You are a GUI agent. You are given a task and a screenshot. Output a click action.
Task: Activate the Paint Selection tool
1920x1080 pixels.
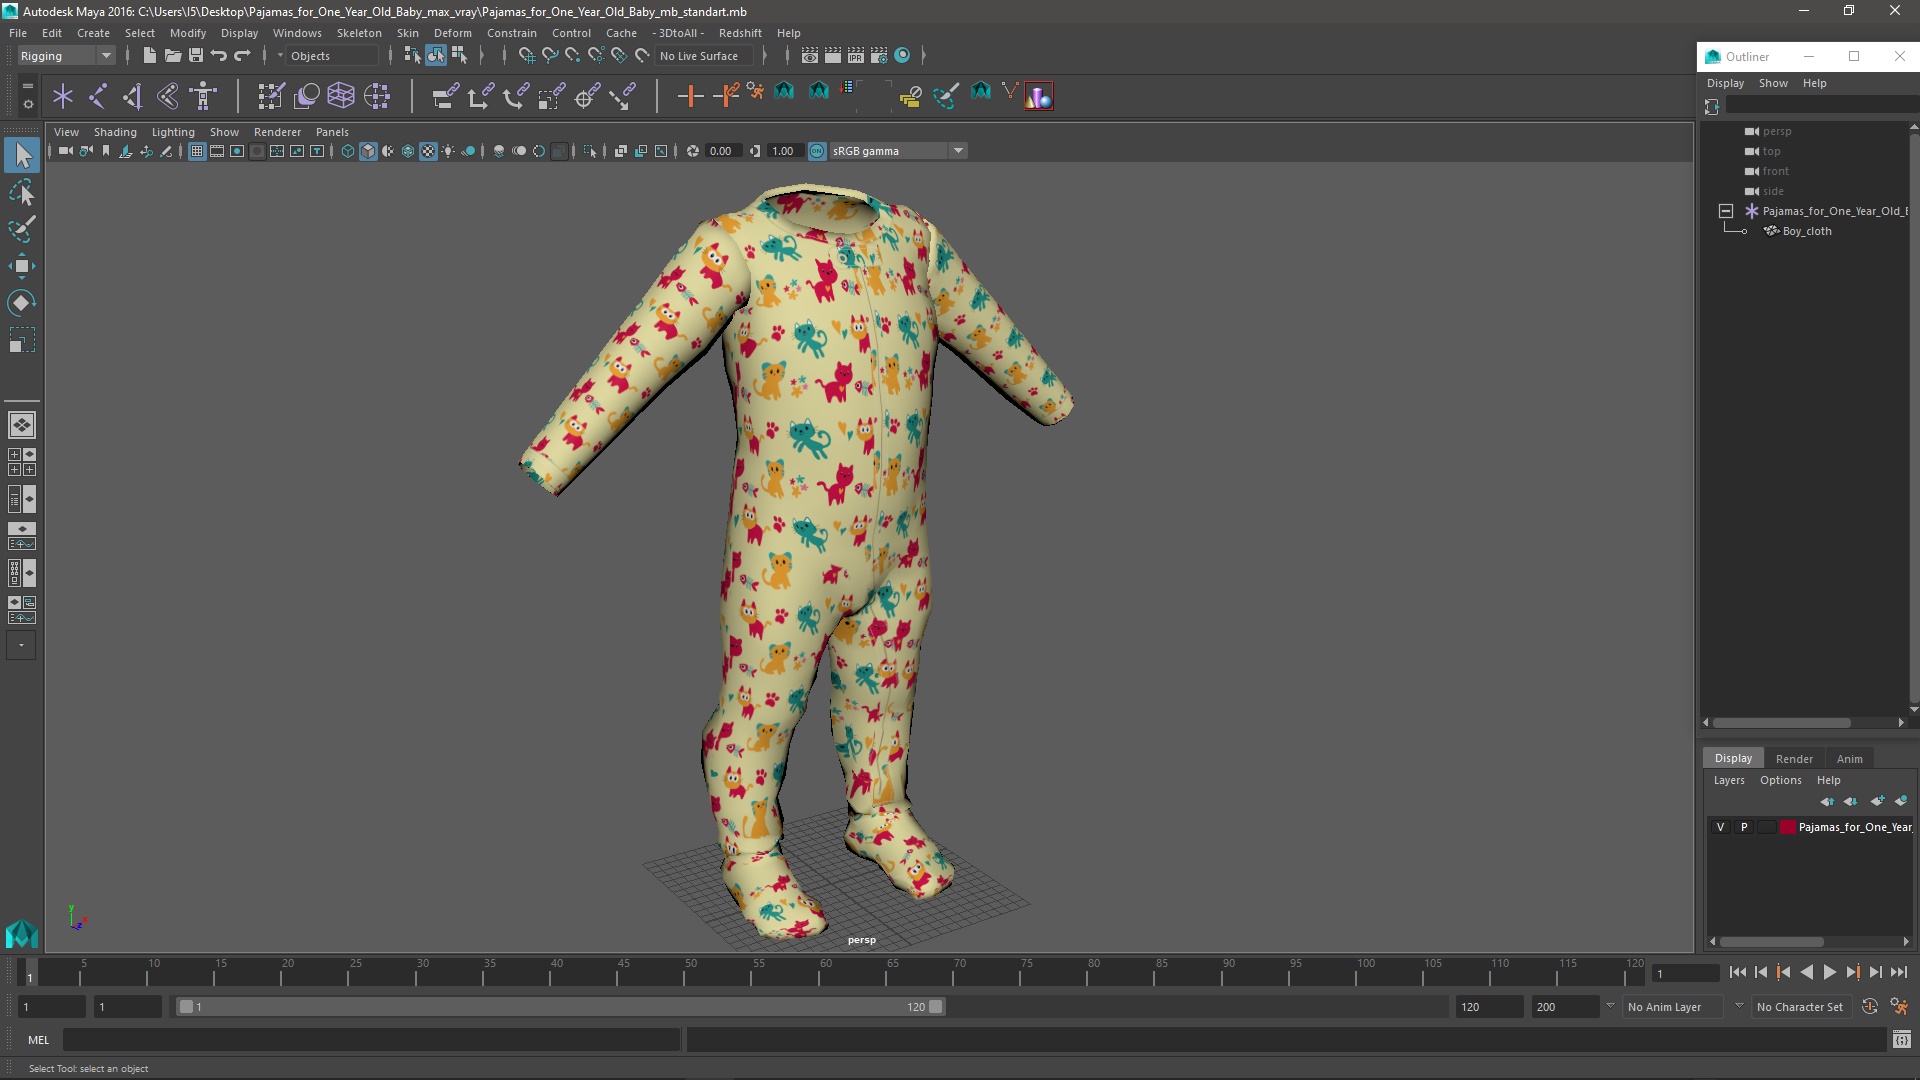pyautogui.click(x=21, y=229)
